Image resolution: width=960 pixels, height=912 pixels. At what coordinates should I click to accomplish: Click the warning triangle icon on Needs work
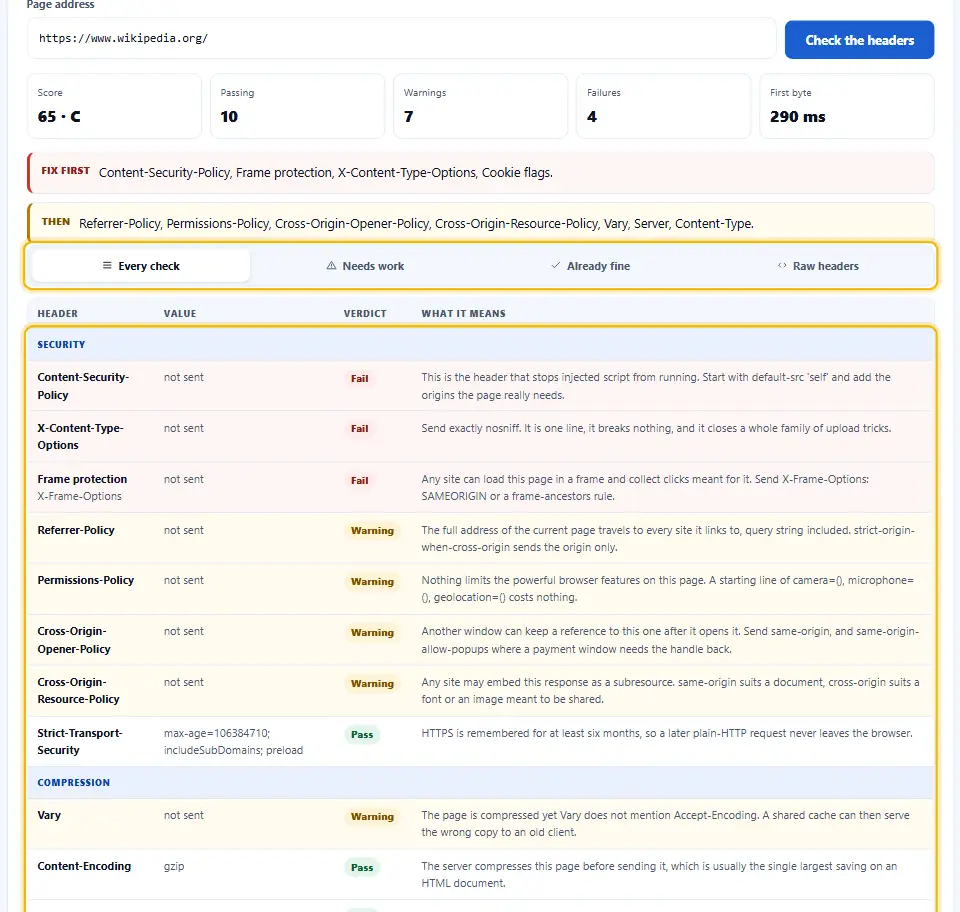click(x=331, y=266)
